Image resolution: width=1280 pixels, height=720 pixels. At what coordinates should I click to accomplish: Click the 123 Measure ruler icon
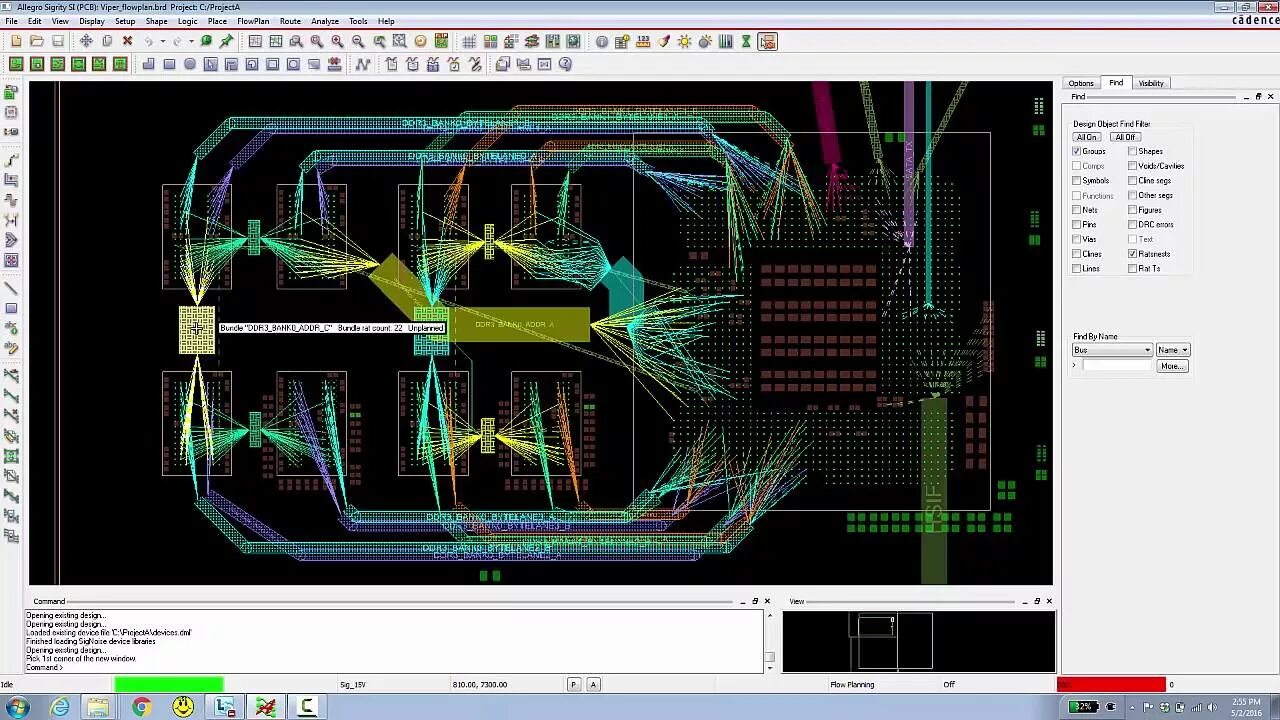tap(643, 41)
